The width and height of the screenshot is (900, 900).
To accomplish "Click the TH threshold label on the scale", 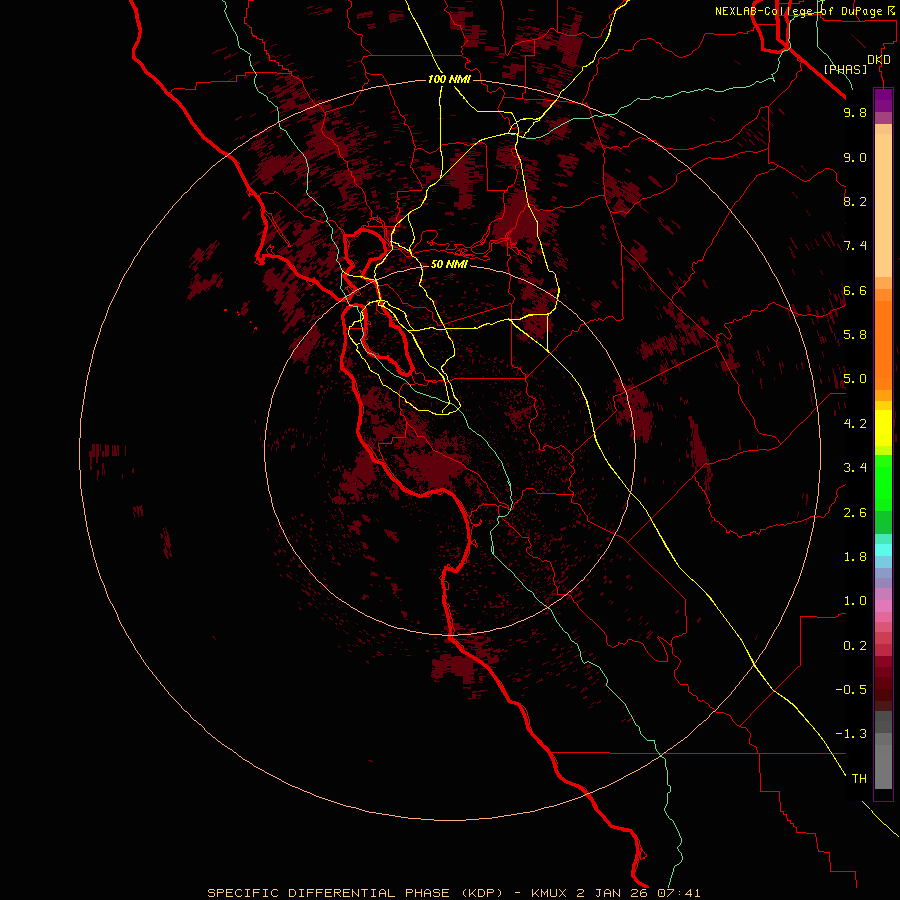I will 859,779.
